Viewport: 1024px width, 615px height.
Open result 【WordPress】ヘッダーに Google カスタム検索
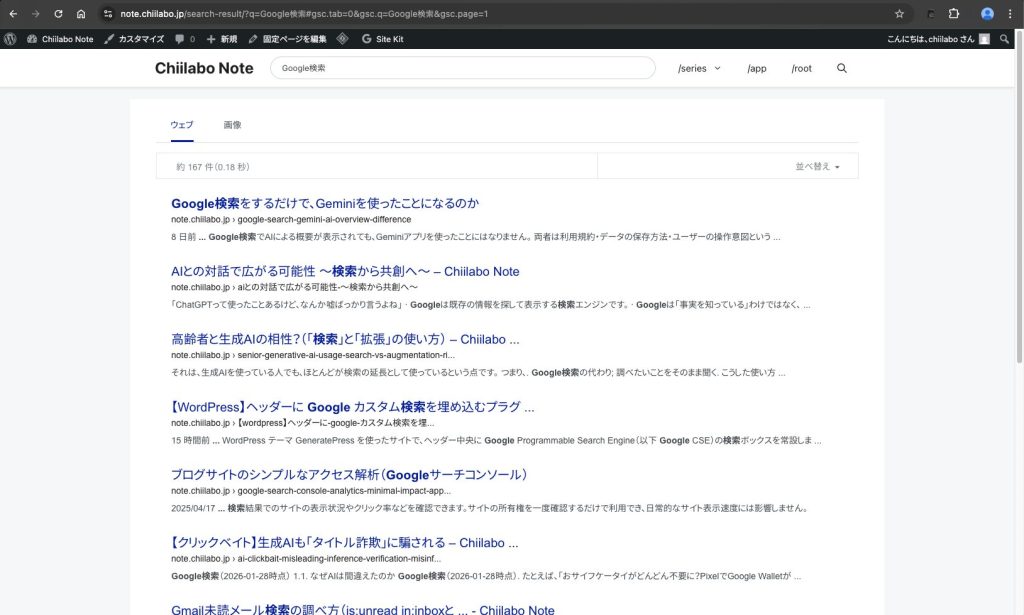click(x=353, y=407)
